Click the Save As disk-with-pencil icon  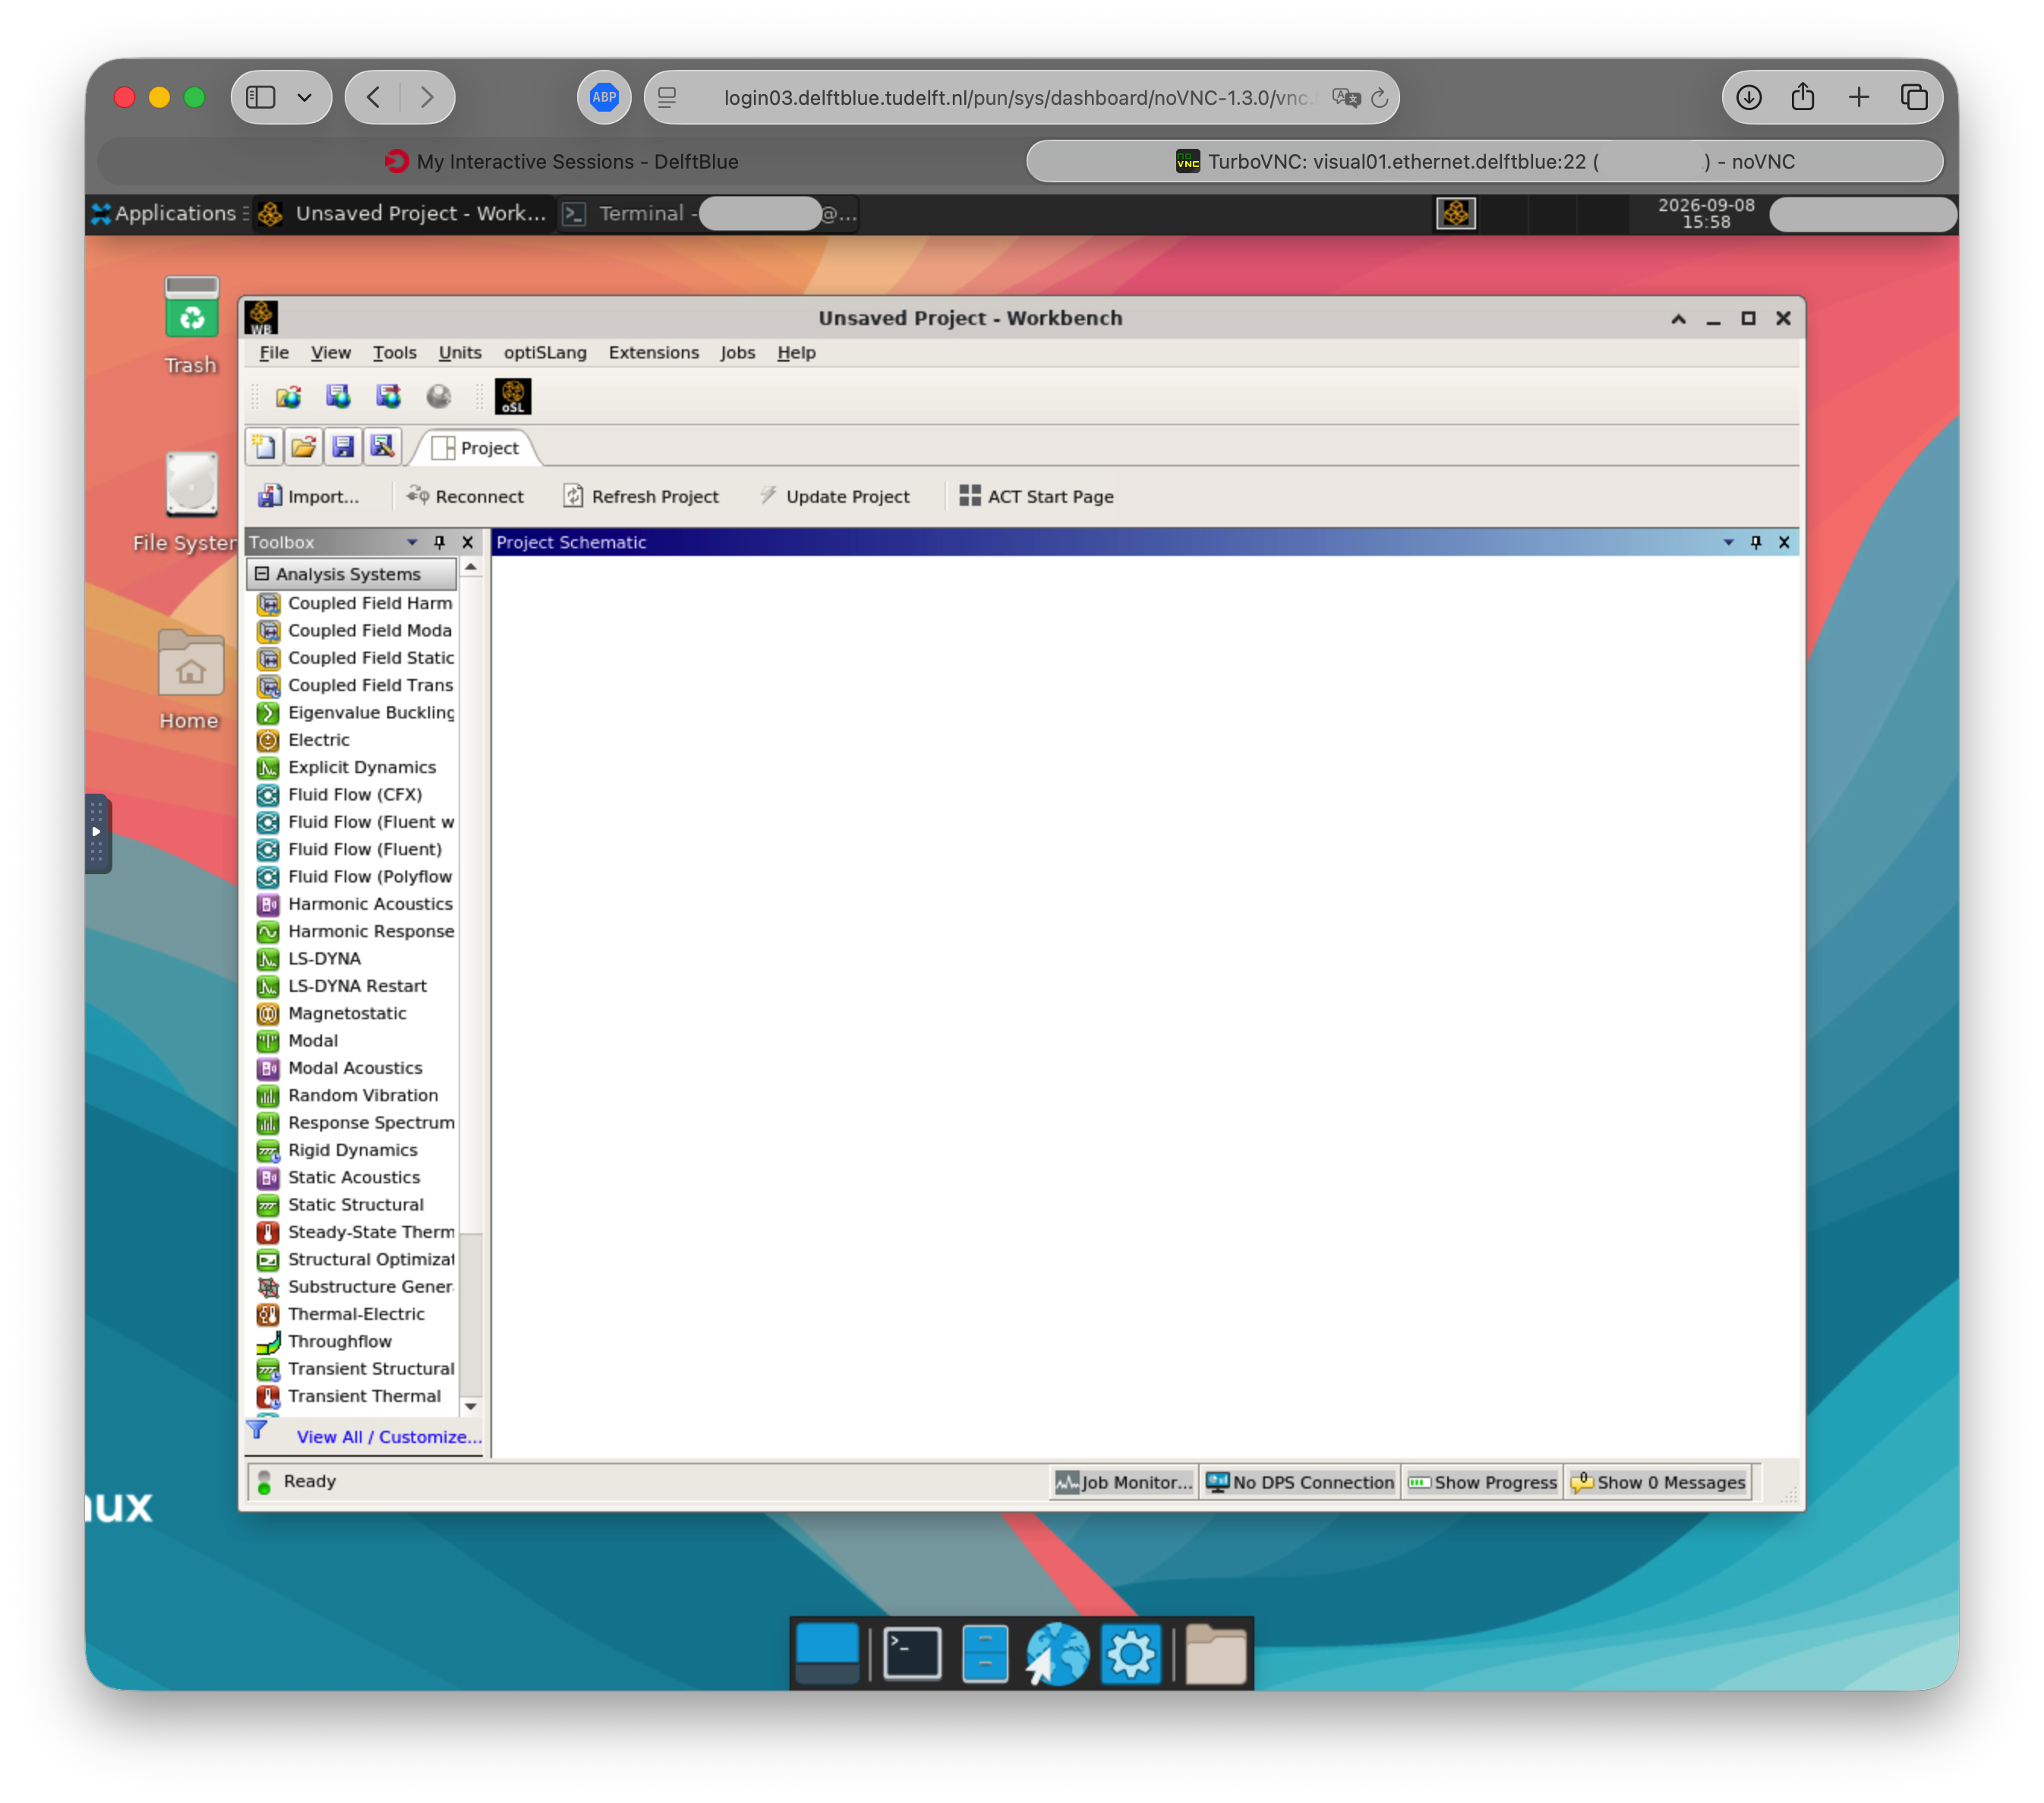tap(382, 447)
